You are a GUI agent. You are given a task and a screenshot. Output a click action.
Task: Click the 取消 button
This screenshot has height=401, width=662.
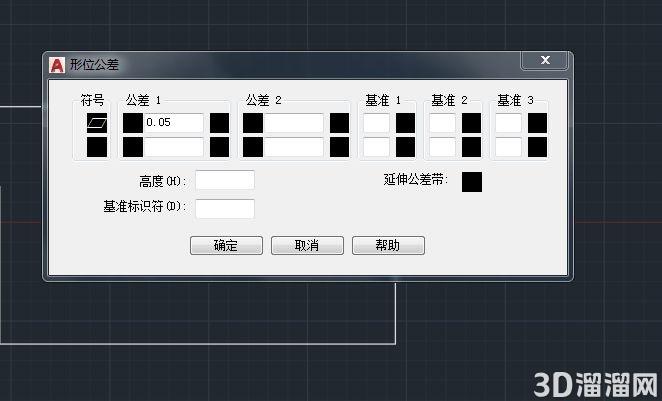click(x=307, y=245)
